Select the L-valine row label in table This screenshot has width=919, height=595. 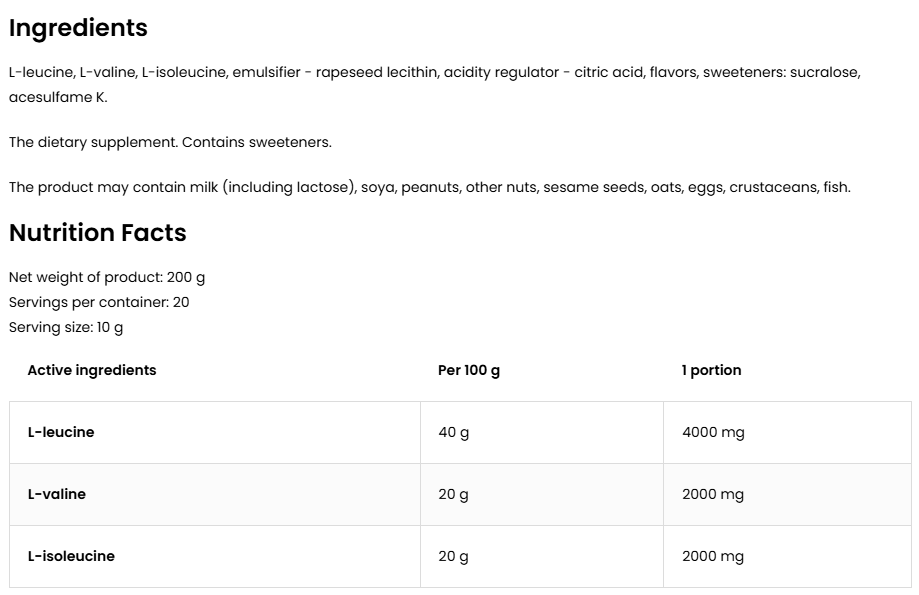57,494
